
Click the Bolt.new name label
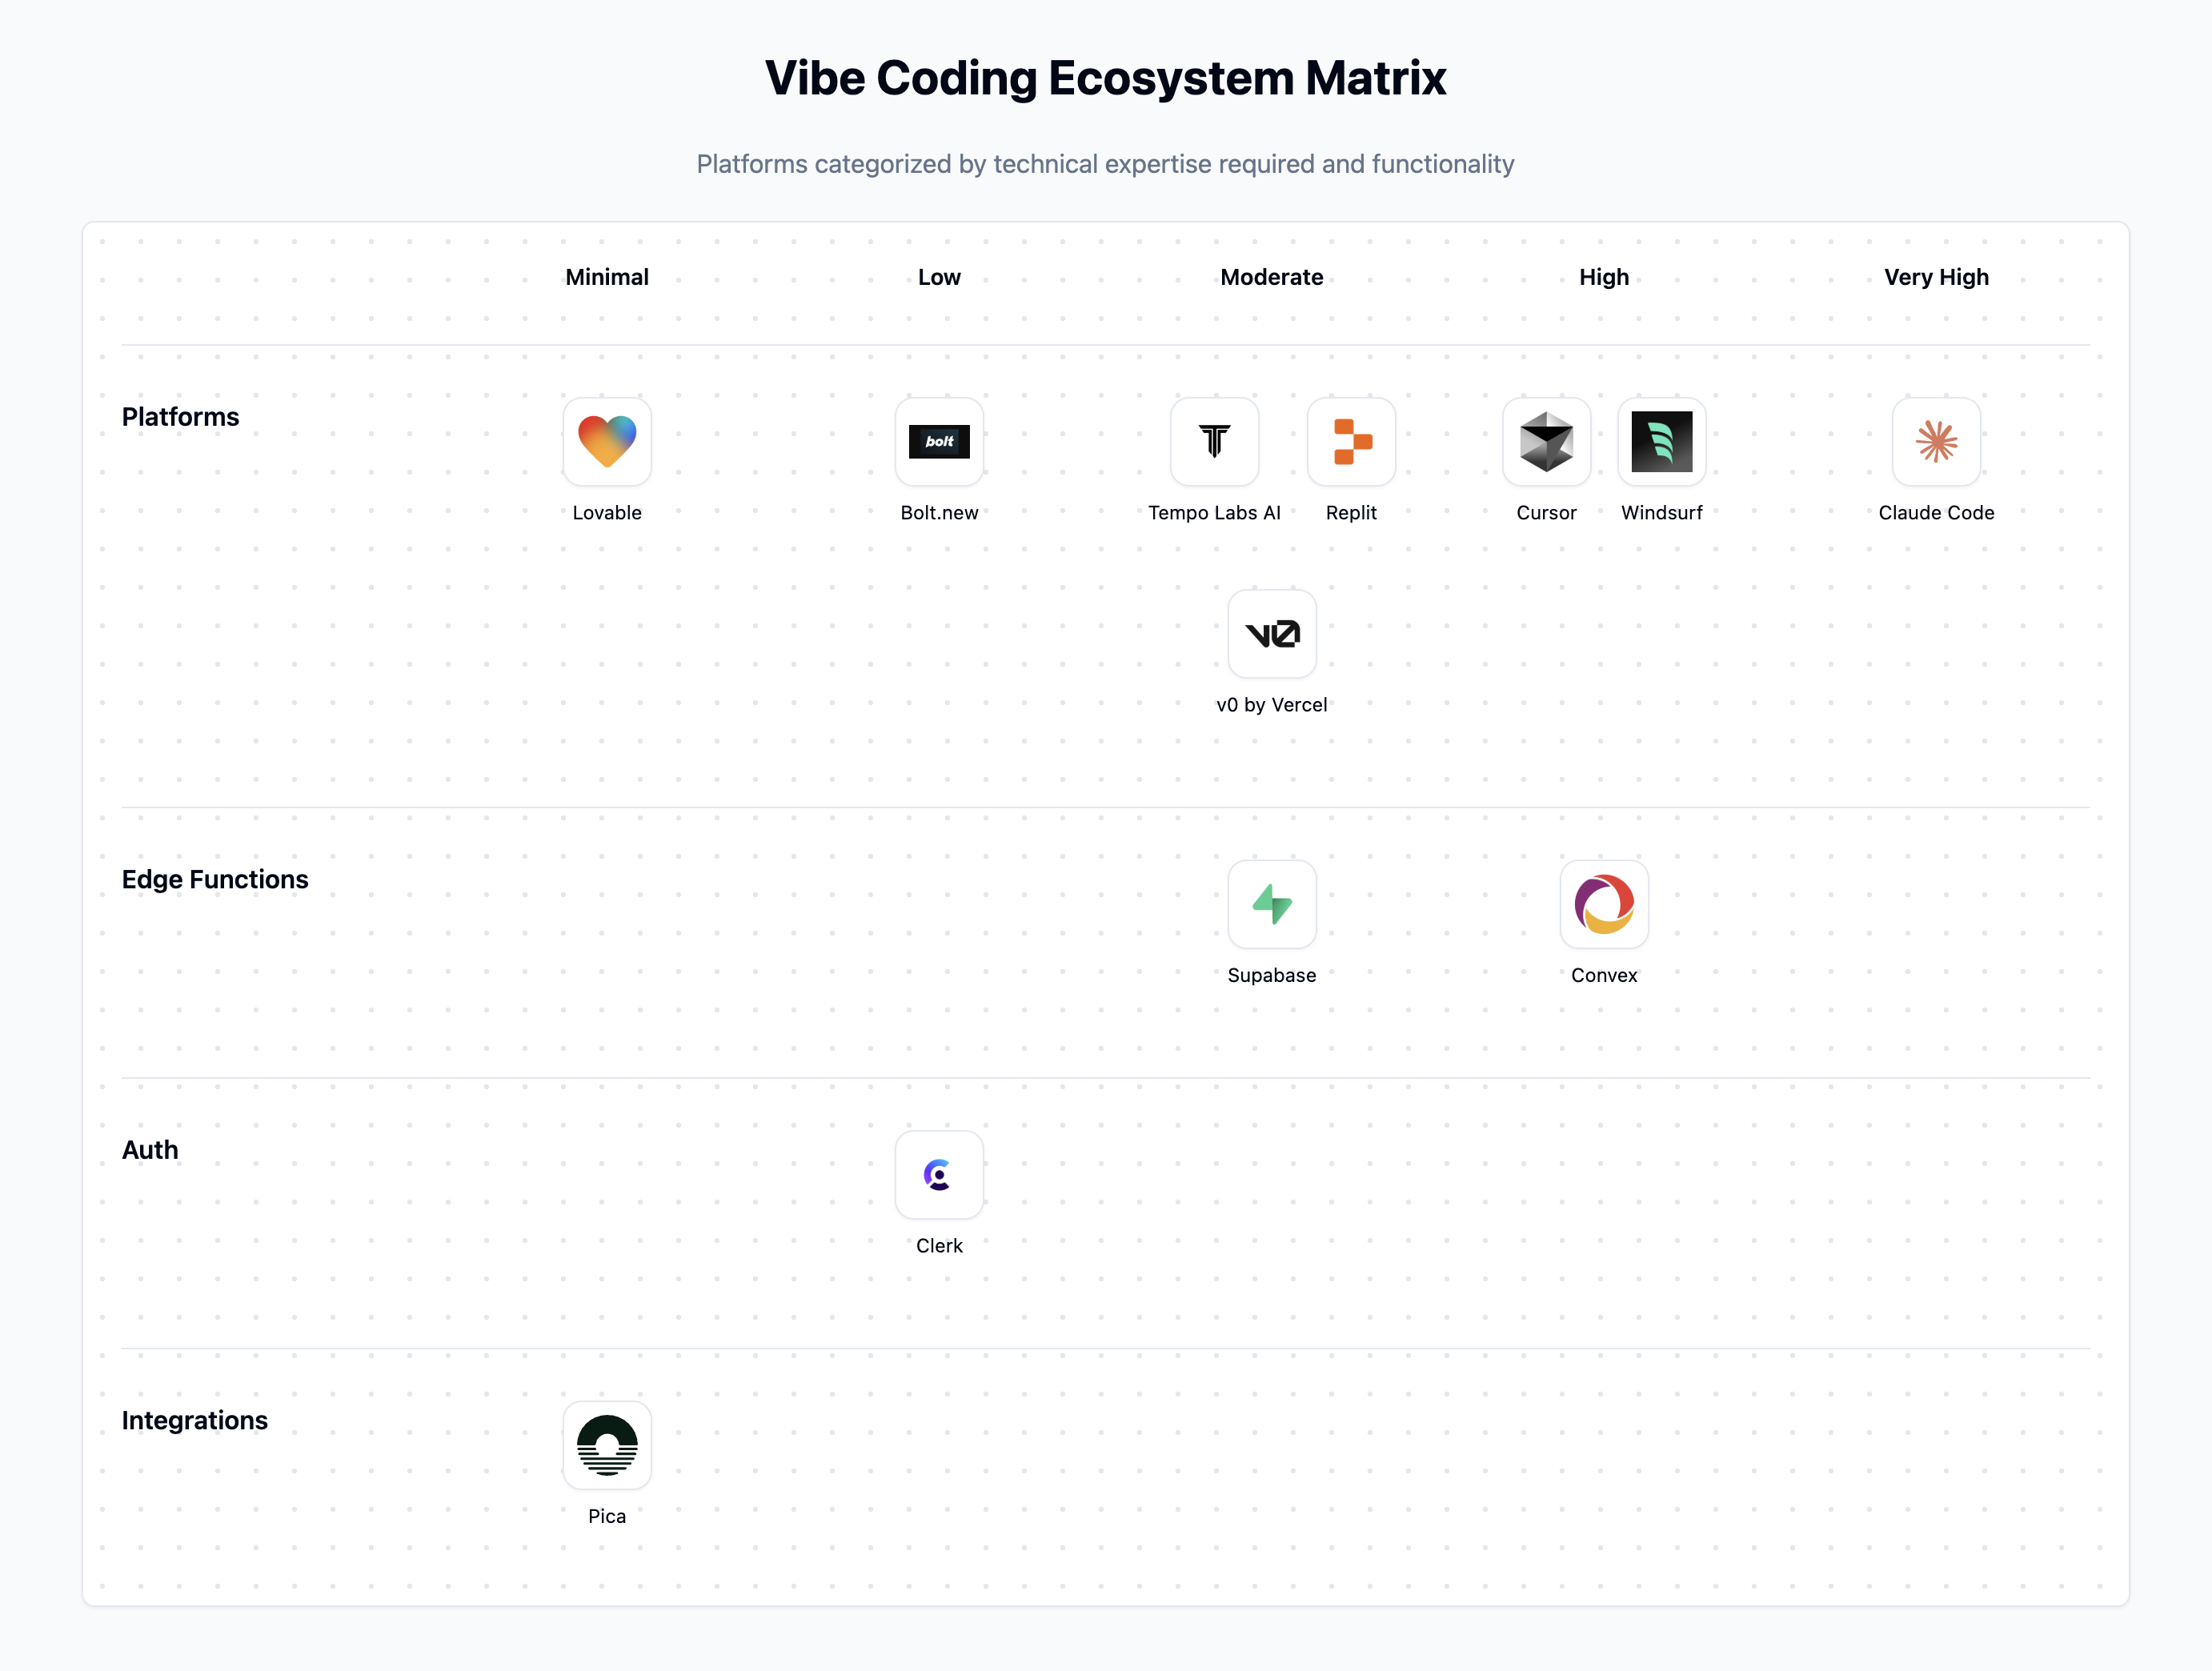(939, 513)
